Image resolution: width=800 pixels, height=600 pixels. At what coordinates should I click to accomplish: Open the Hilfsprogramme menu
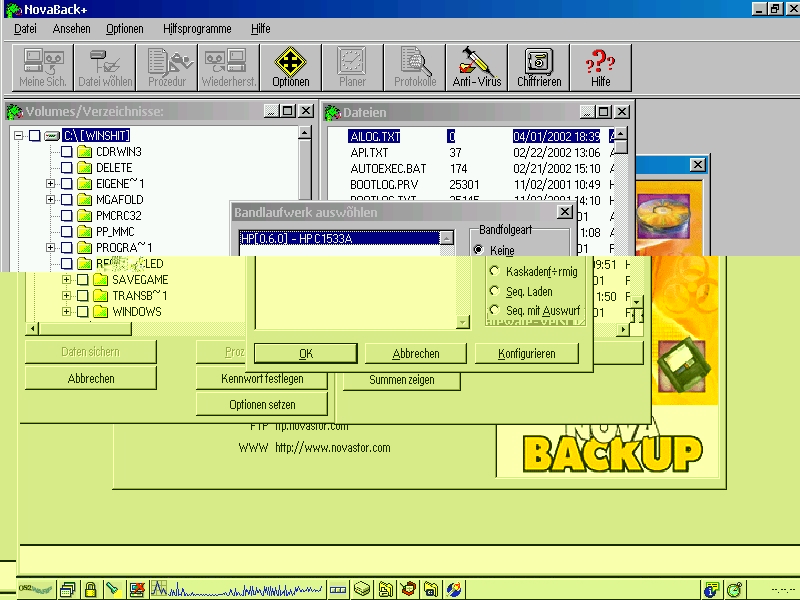point(197,29)
